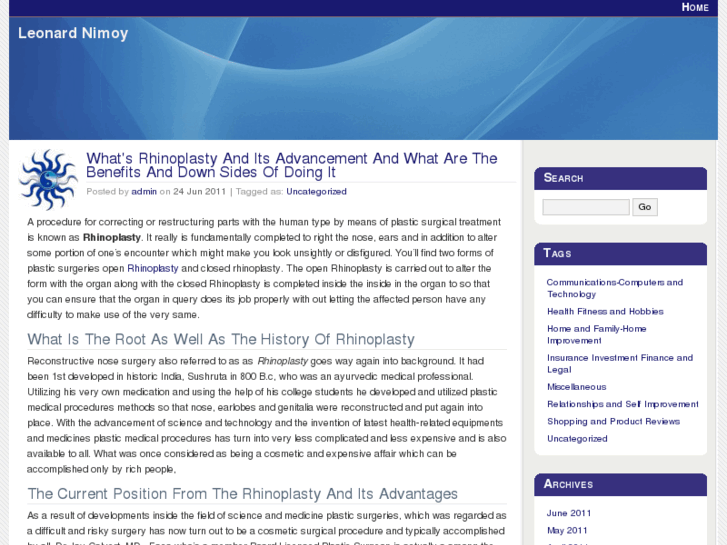Open the admin author link
Image resolution: width=727 pixels, height=545 pixels.
[x=144, y=192]
